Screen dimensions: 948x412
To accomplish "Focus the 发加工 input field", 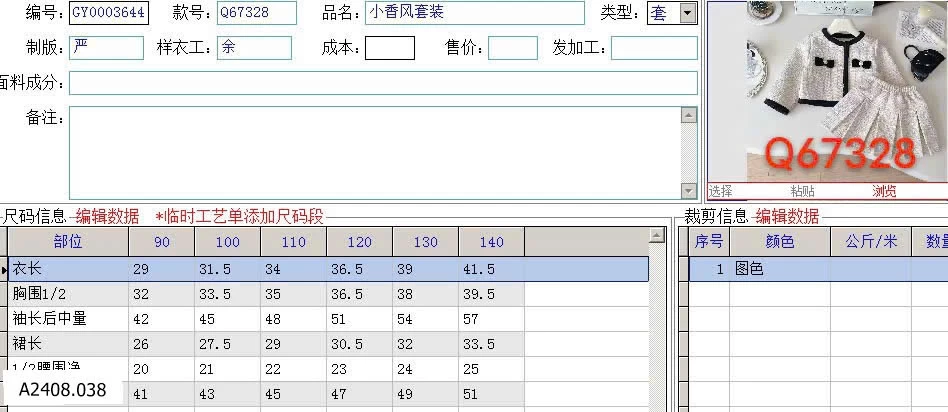I will (654, 48).
